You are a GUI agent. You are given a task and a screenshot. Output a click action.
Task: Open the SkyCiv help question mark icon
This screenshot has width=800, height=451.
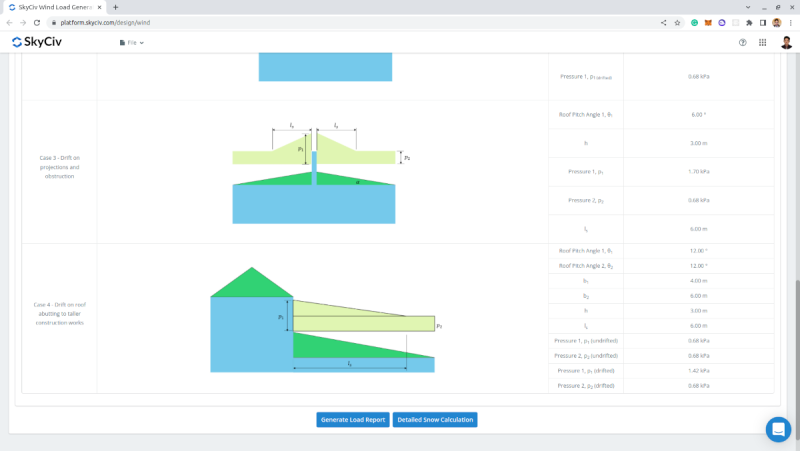[x=742, y=43]
